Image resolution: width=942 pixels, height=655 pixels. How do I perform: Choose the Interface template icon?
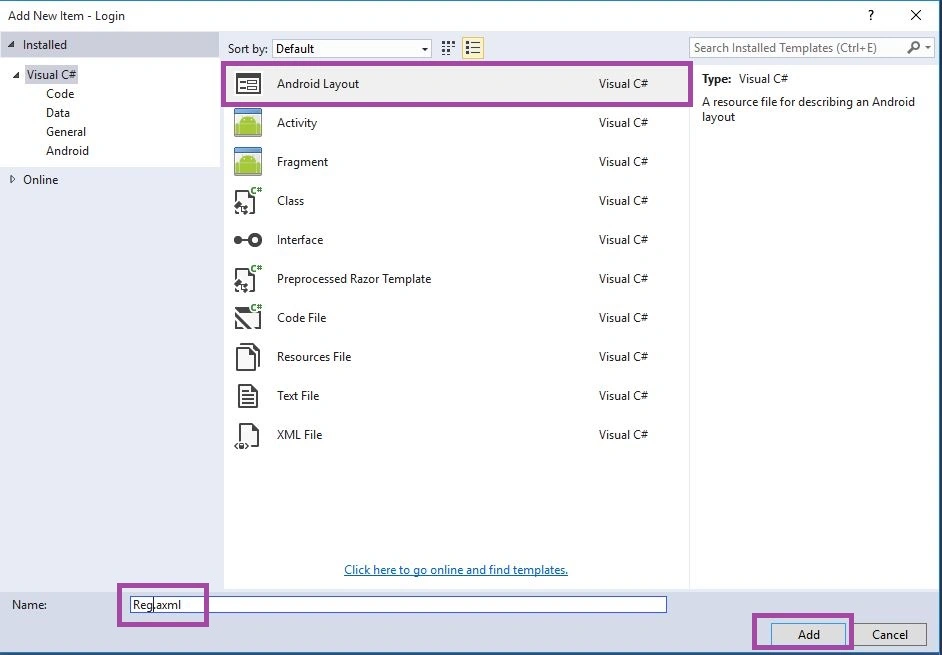248,240
